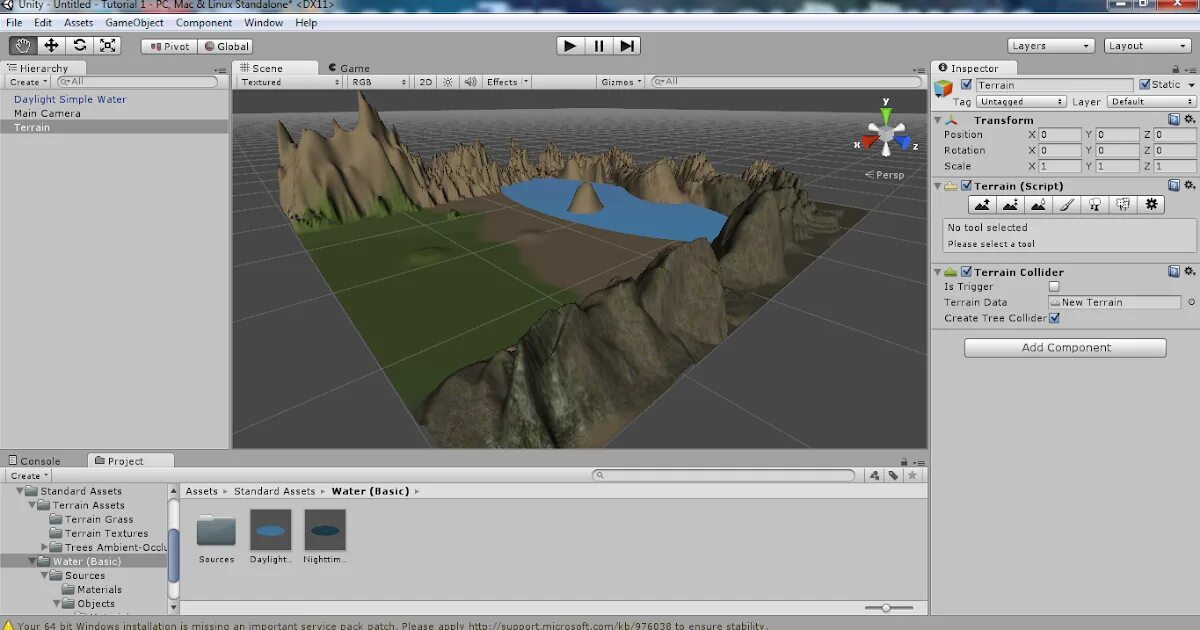Open Terrain Collider help book icon
The image size is (1200, 630).
coord(1174,272)
